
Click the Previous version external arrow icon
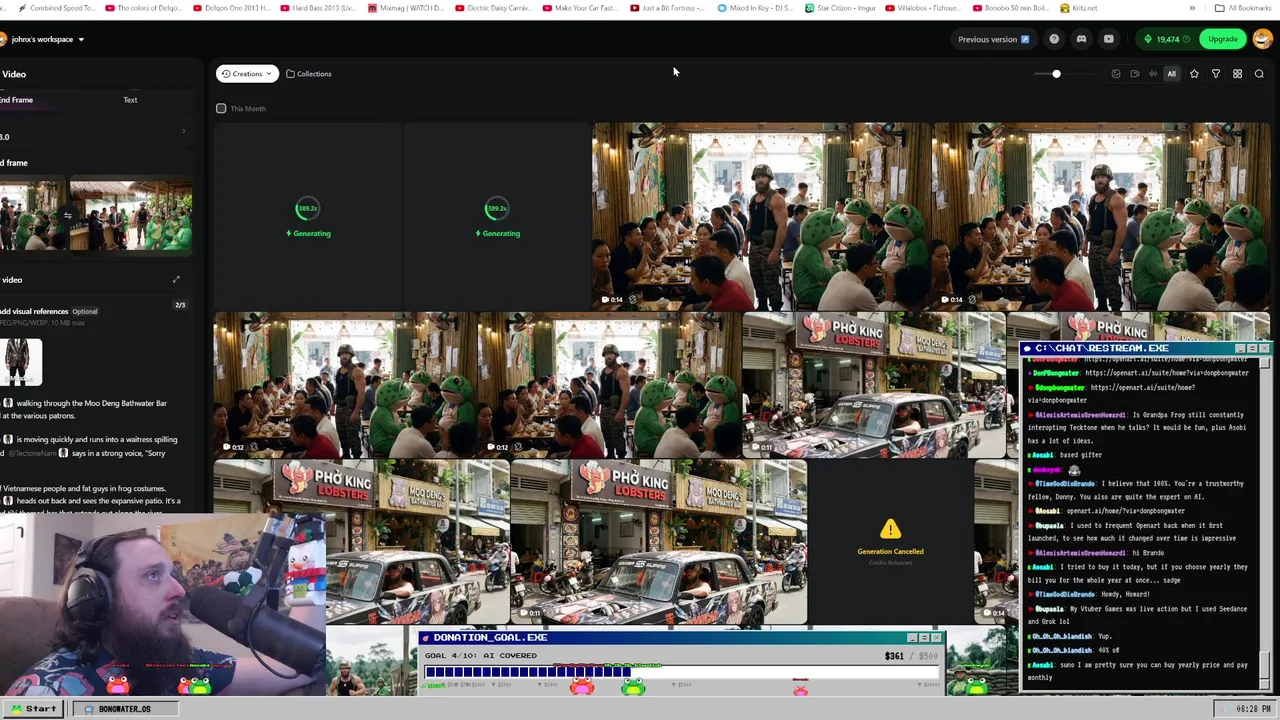(x=1025, y=39)
